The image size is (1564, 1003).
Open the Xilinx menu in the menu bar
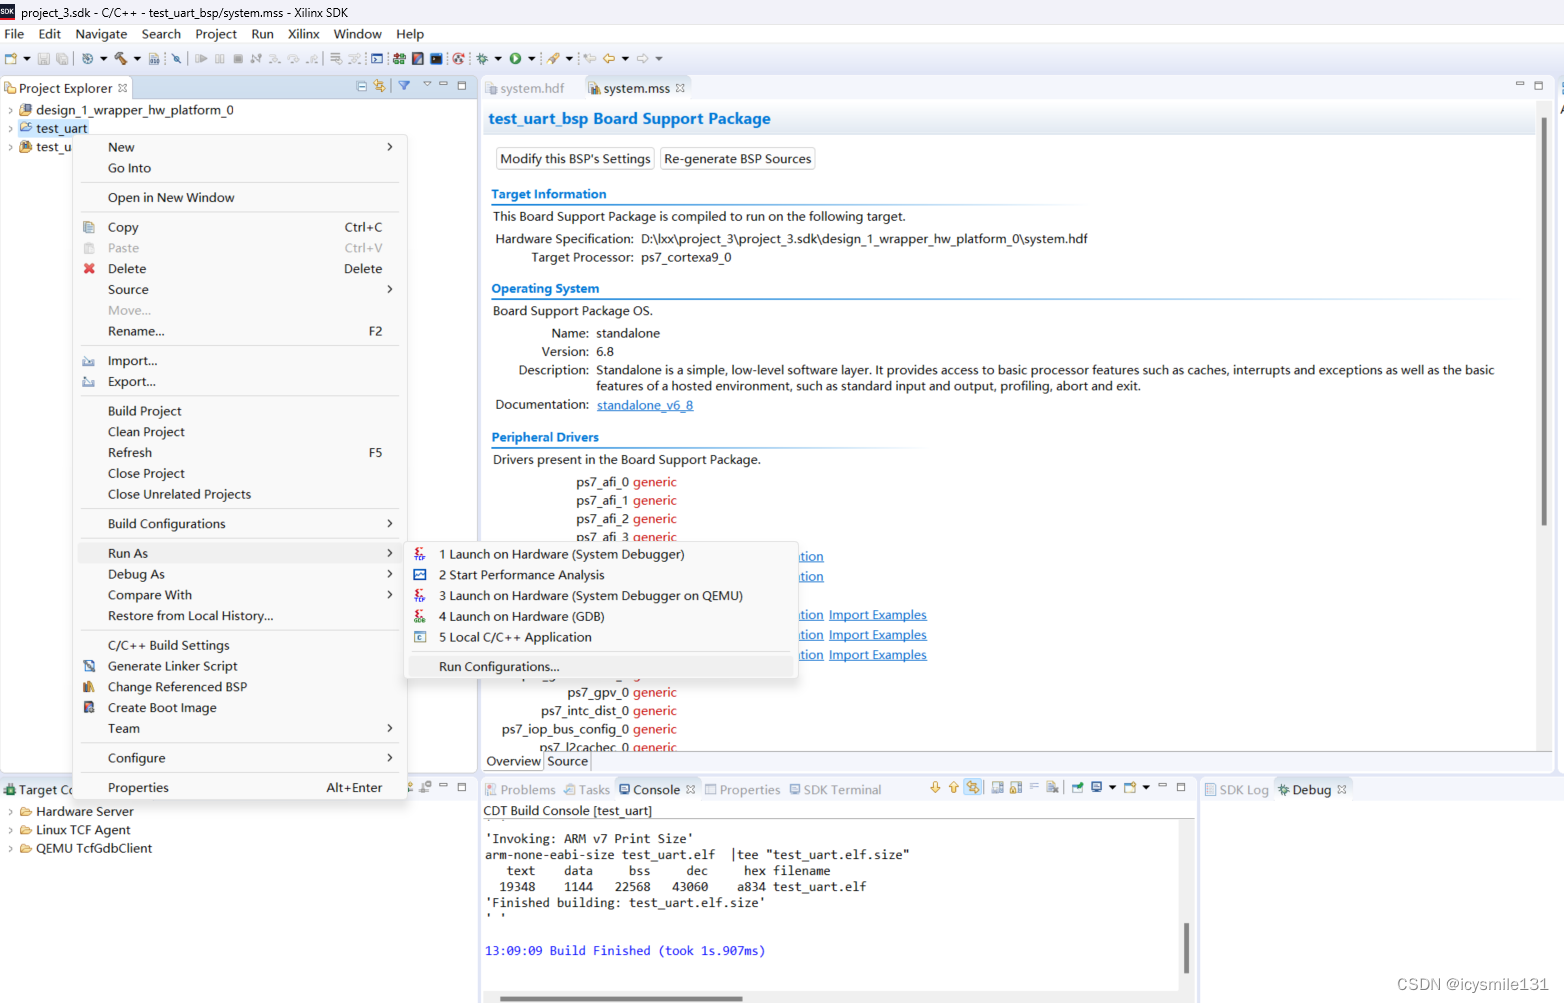303,34
